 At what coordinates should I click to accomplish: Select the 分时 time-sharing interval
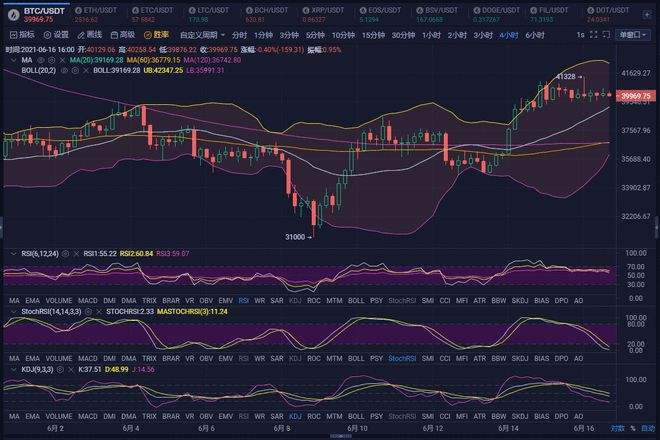239,35
